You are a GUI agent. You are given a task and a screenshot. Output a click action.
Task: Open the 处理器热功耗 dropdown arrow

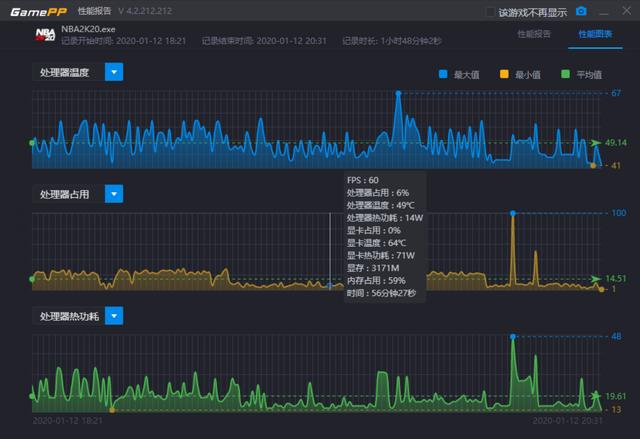[114, 316]
